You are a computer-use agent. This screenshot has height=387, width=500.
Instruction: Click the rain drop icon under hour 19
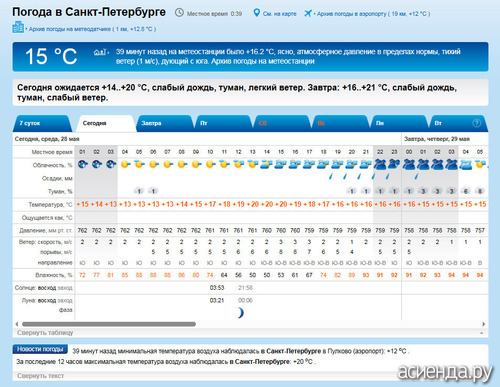[x=331, y=177]
